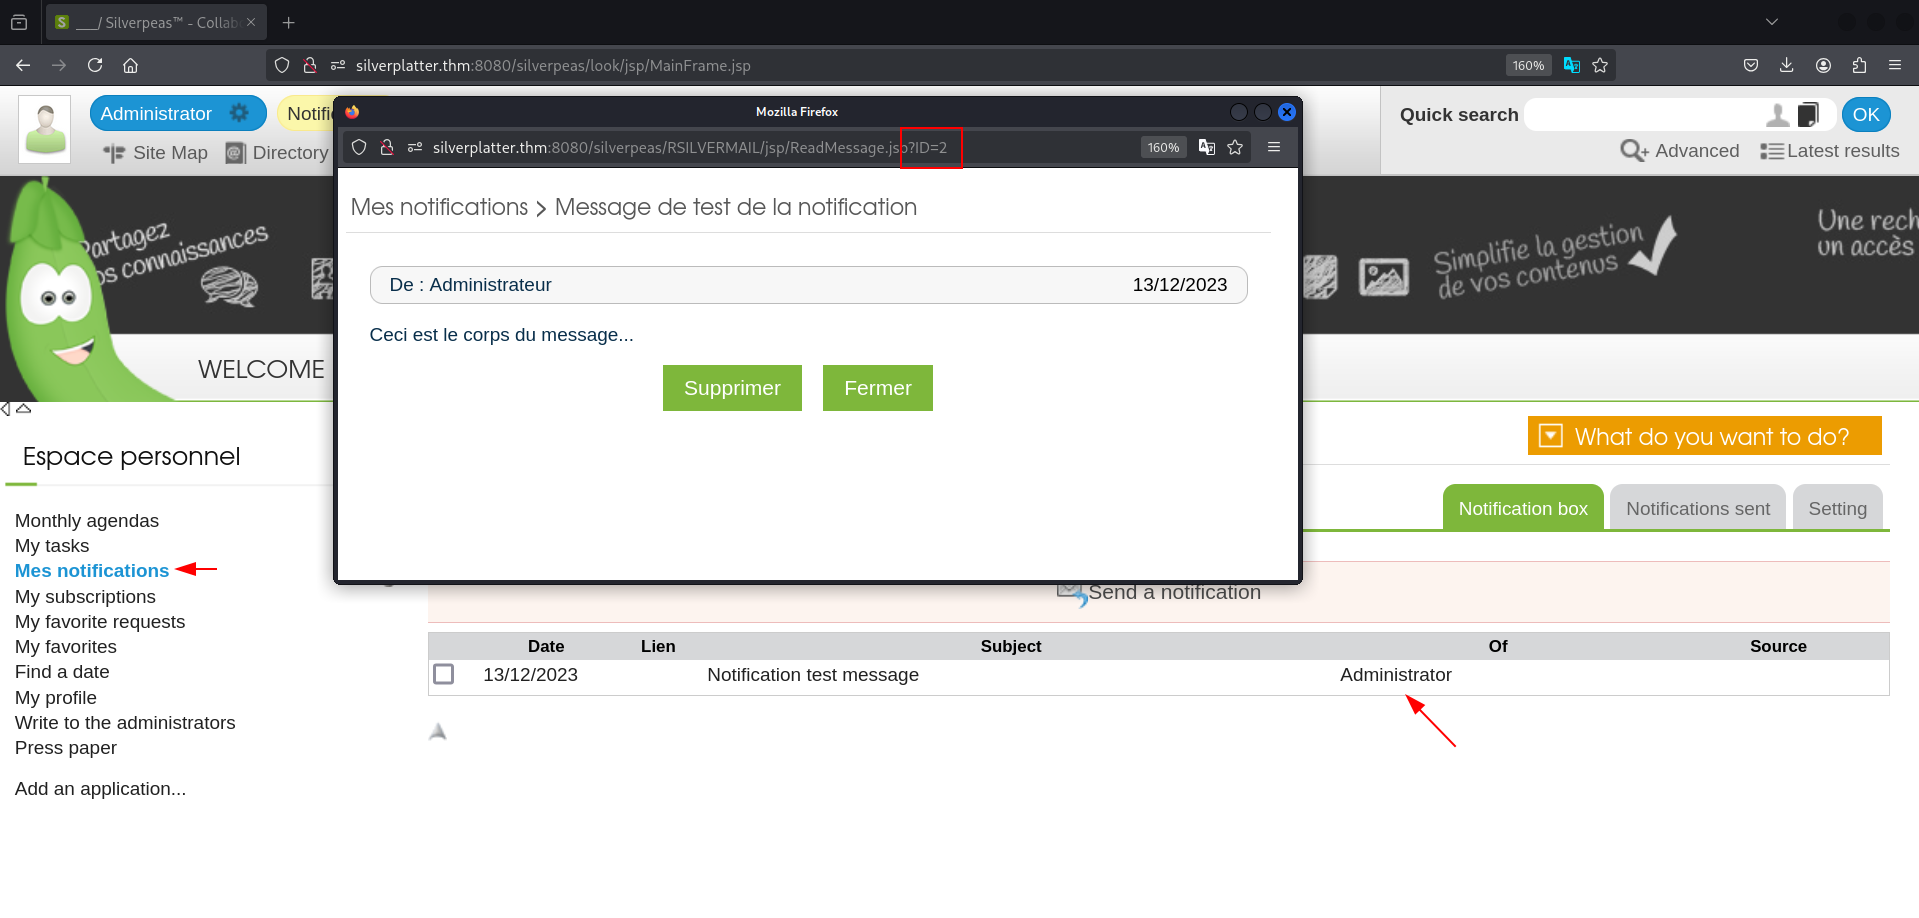The height and width of the screenshot is (918, 1919).
Task: Open the popup window hamburger menu
Action: pyautogui.click(x=1274, y=147)
